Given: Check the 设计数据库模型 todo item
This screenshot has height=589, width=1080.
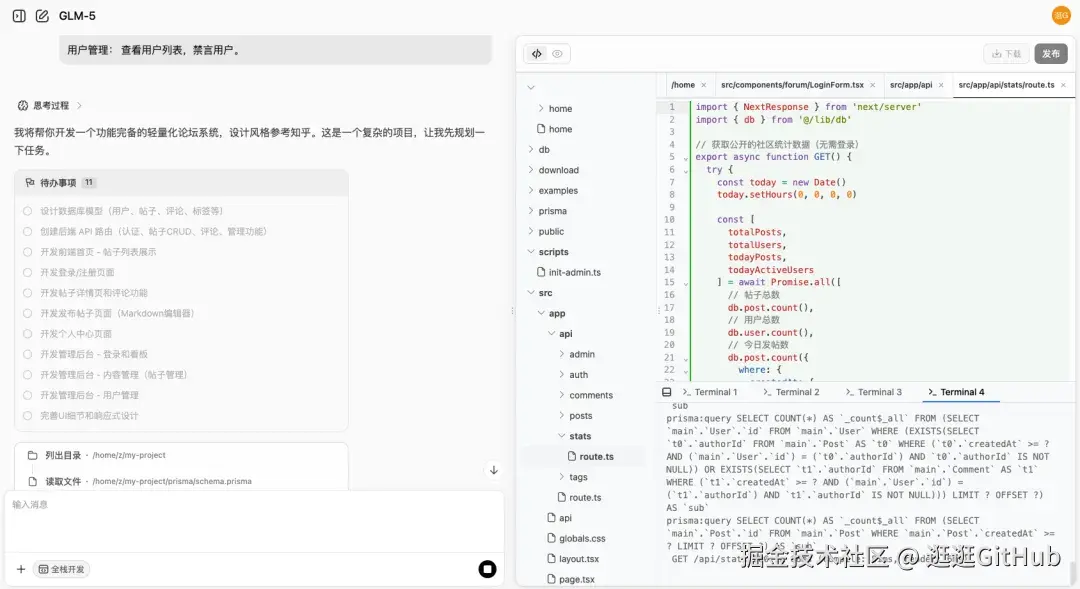Looking at the screenshot, I should (28, 211).
